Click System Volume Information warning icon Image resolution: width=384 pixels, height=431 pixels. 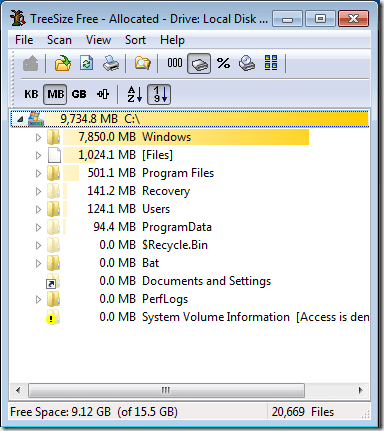53,317
